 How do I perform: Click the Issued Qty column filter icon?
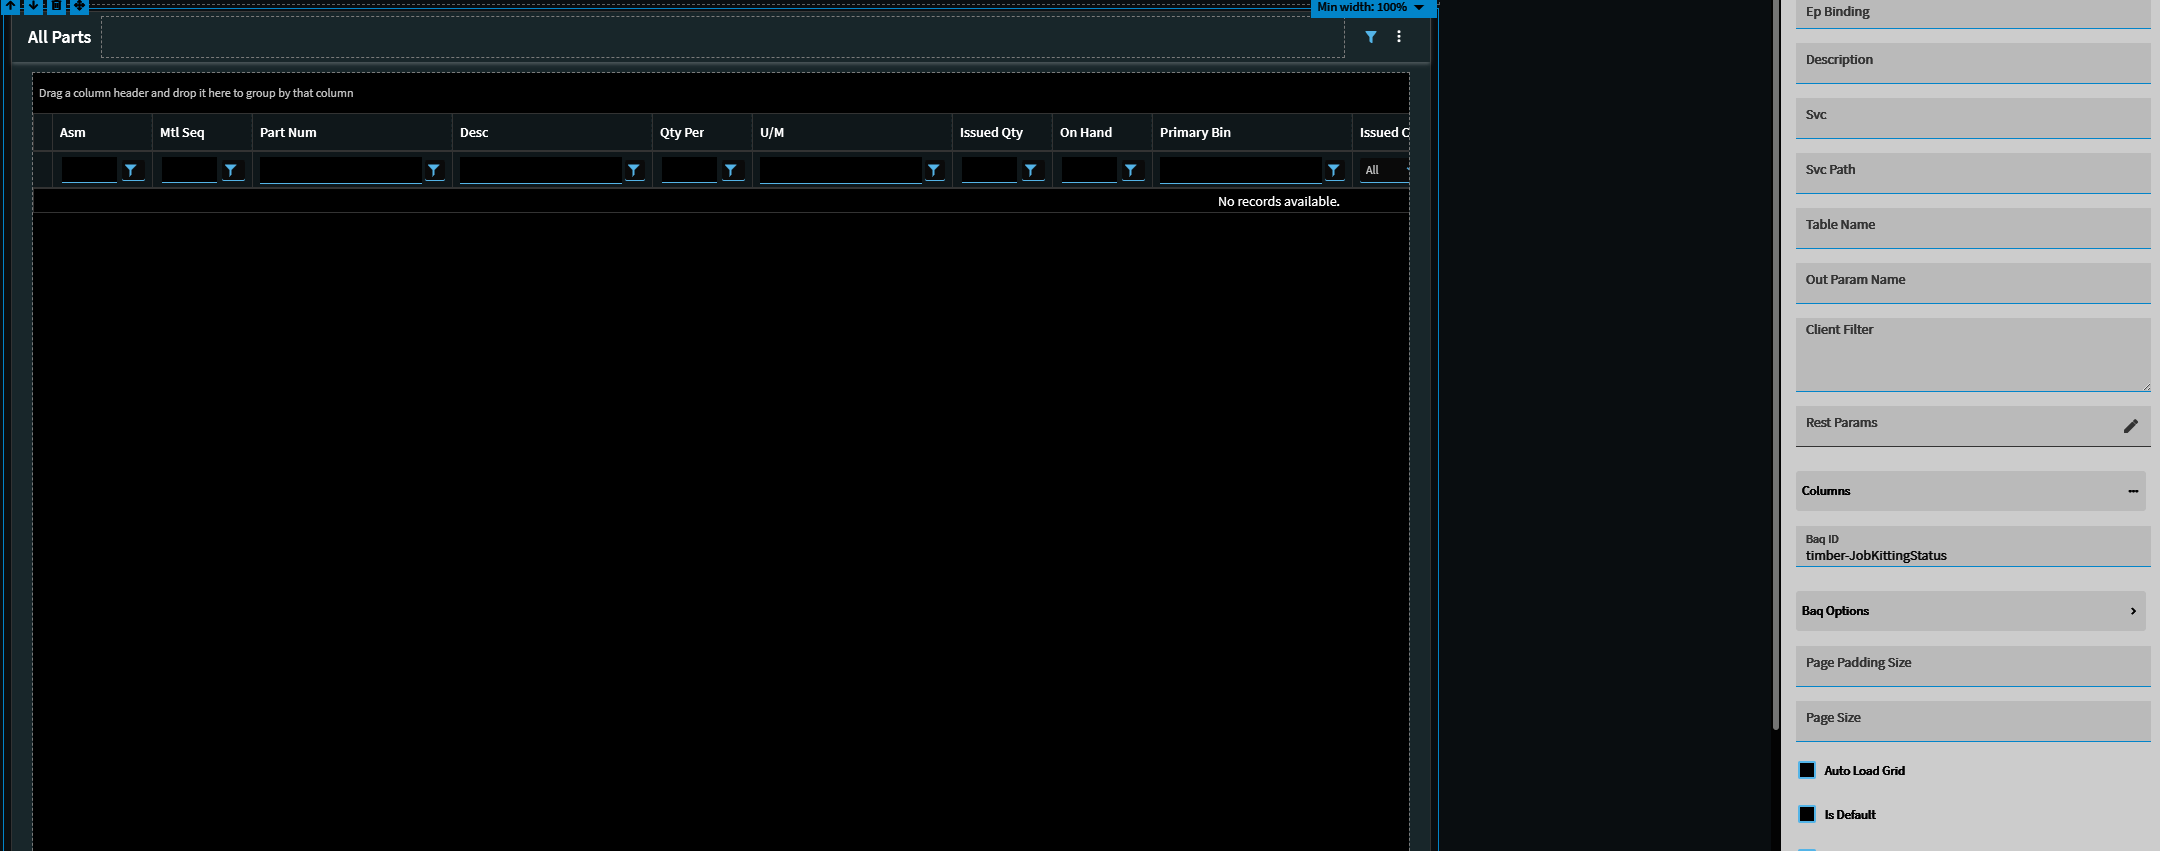1031,170
